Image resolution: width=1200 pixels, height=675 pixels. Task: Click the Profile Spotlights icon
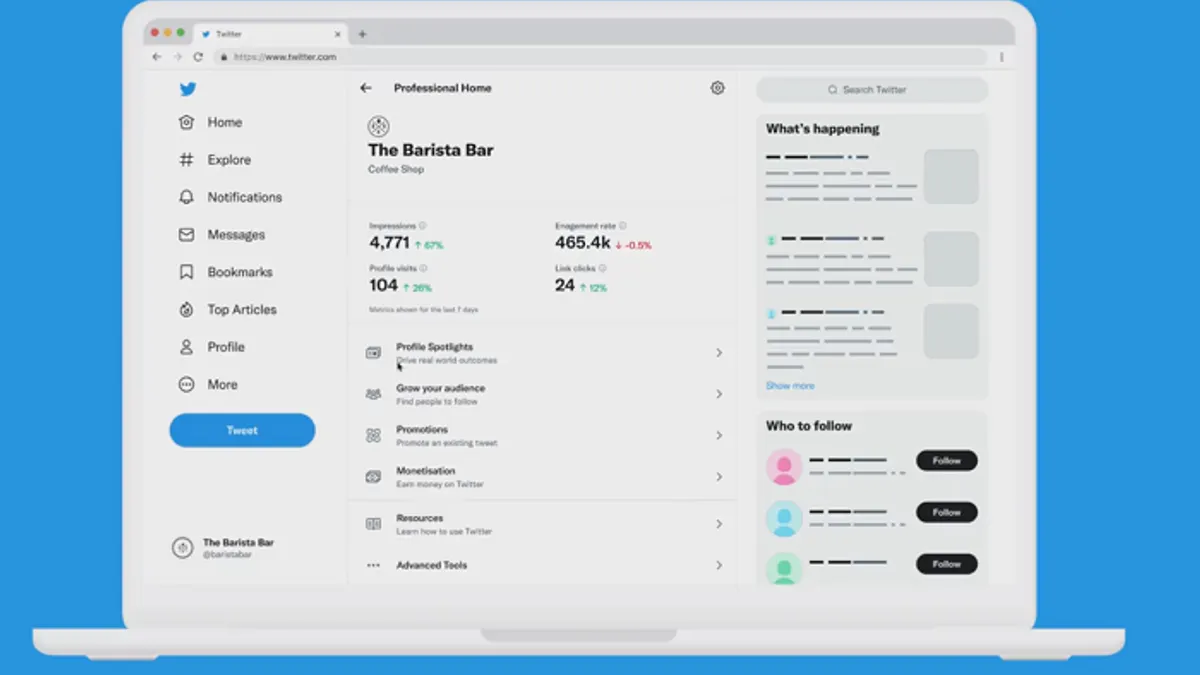(x=373, y=353)
